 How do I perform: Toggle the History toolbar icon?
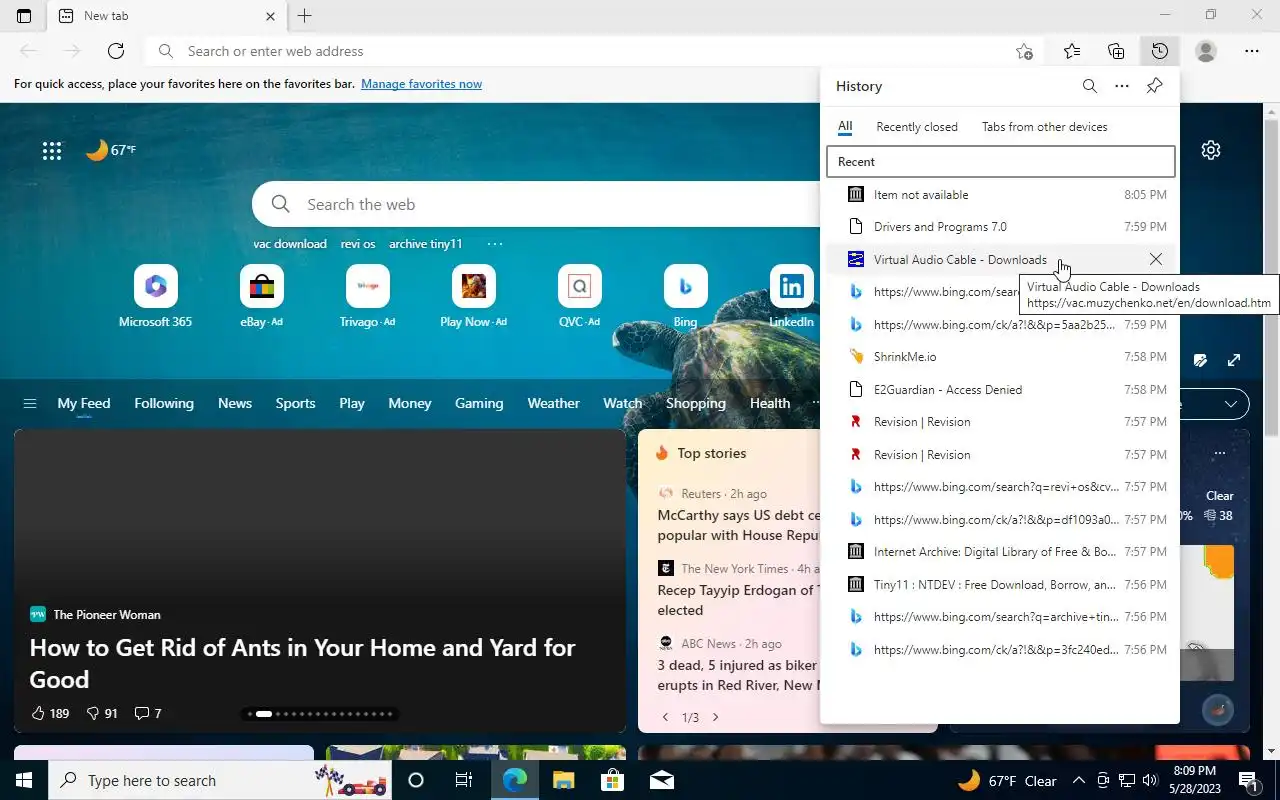[1159, 51]
